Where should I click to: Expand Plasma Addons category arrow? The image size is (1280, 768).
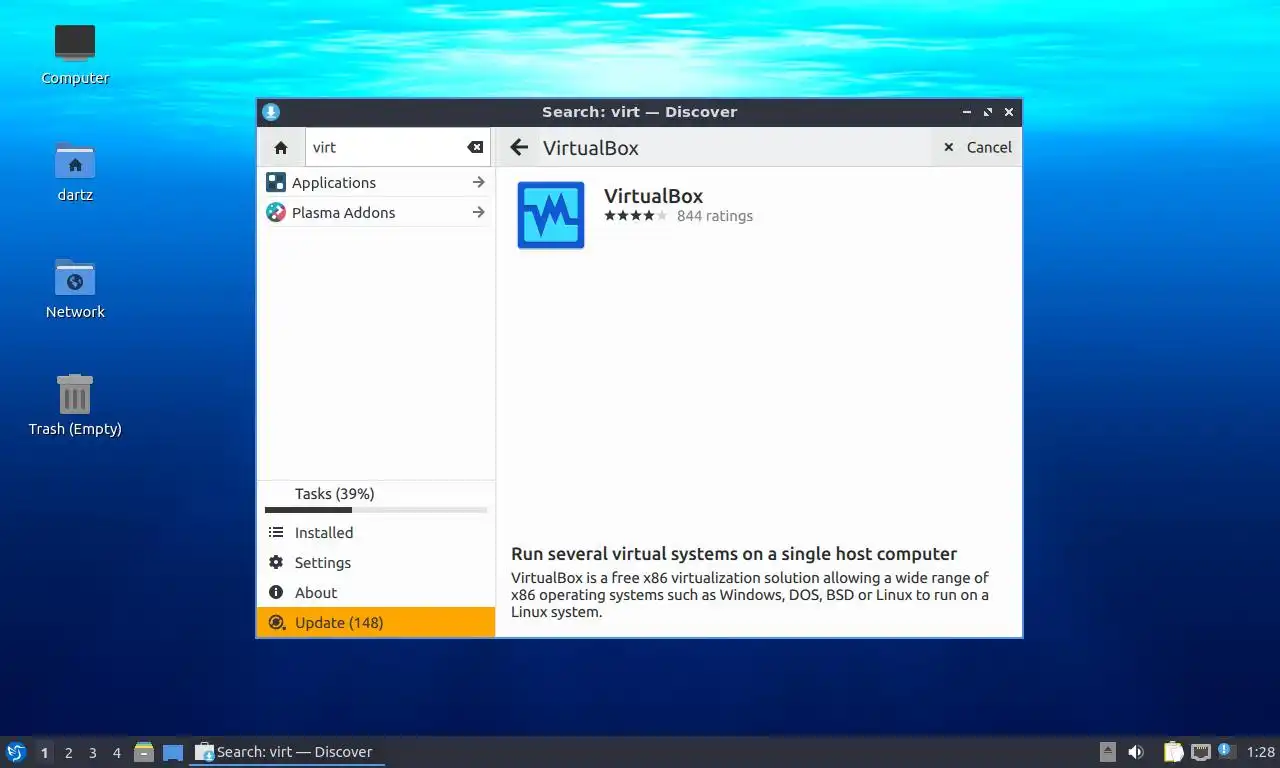pos(478,212)
